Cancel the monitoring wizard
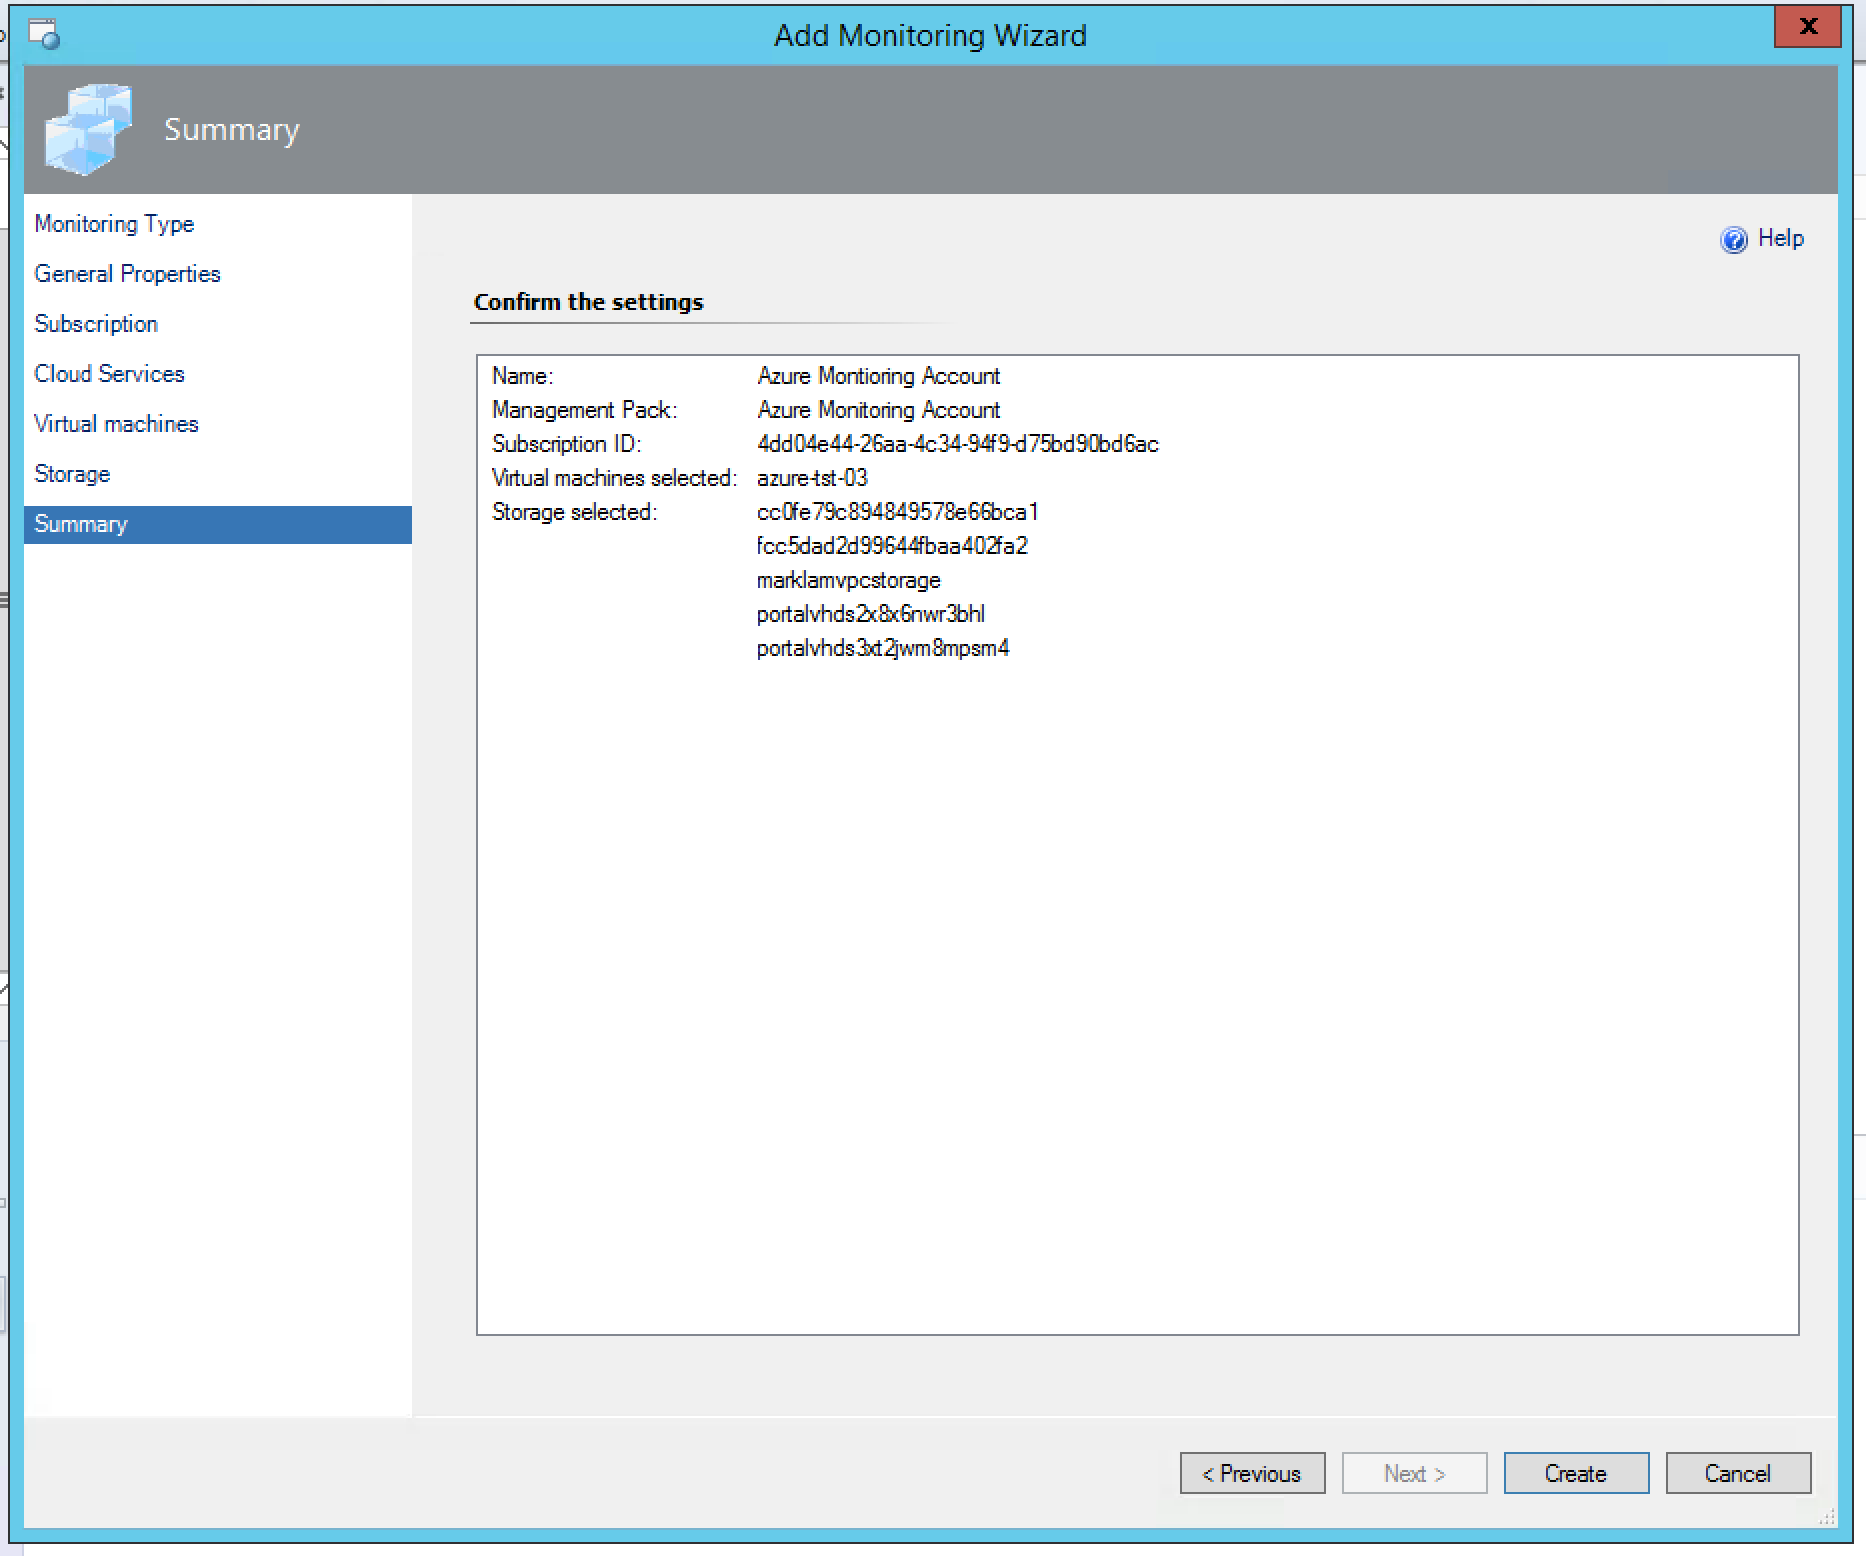This screenshot has width=1866, height=1556. point(1737,1473)
